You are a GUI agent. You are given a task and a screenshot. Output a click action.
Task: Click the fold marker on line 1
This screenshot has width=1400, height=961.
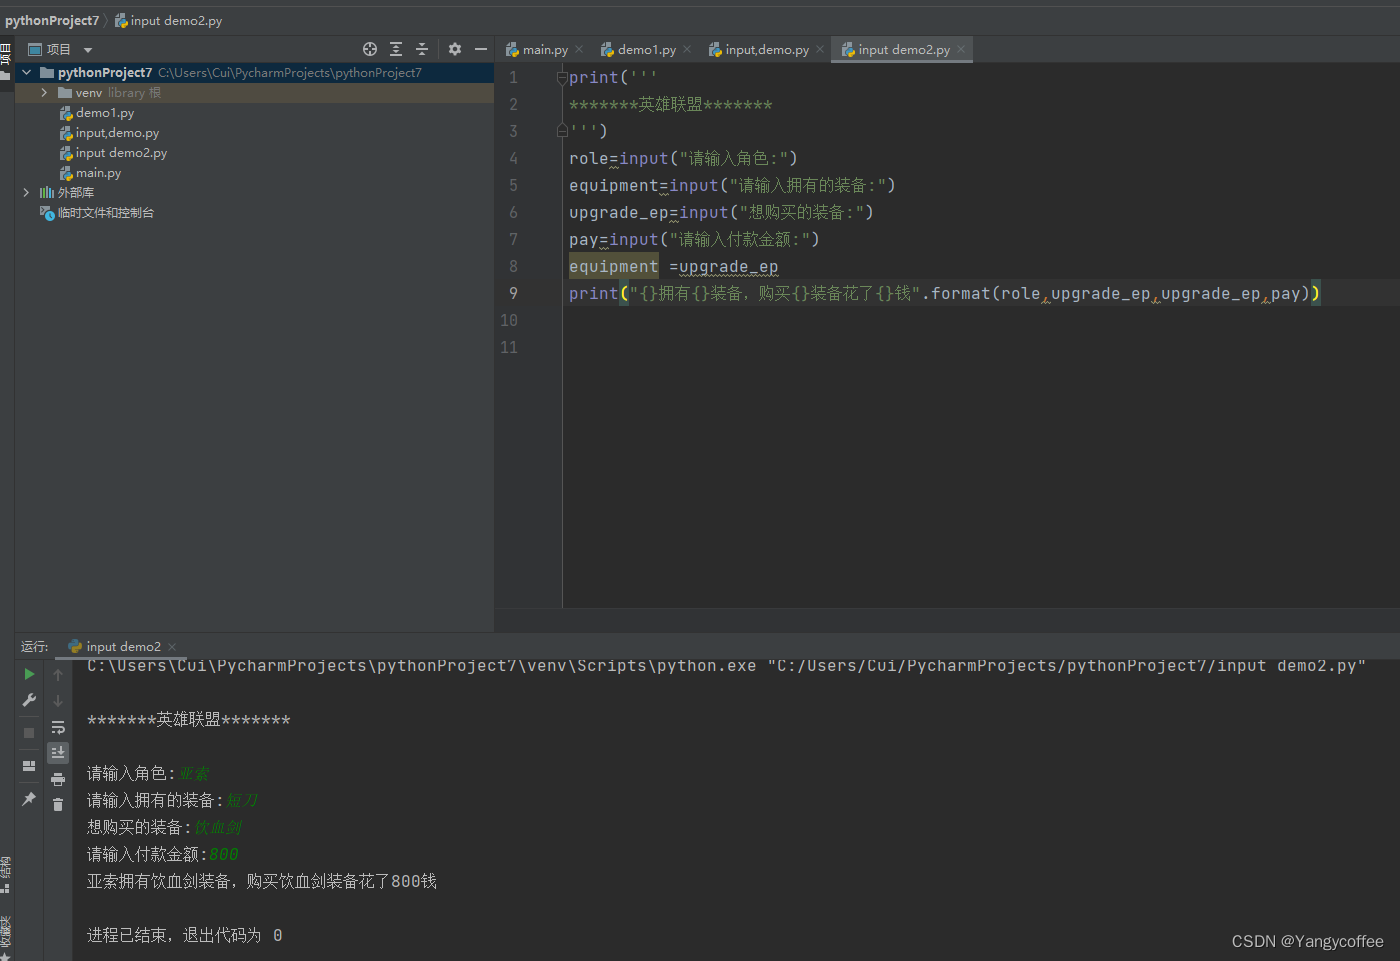point(562,78)
